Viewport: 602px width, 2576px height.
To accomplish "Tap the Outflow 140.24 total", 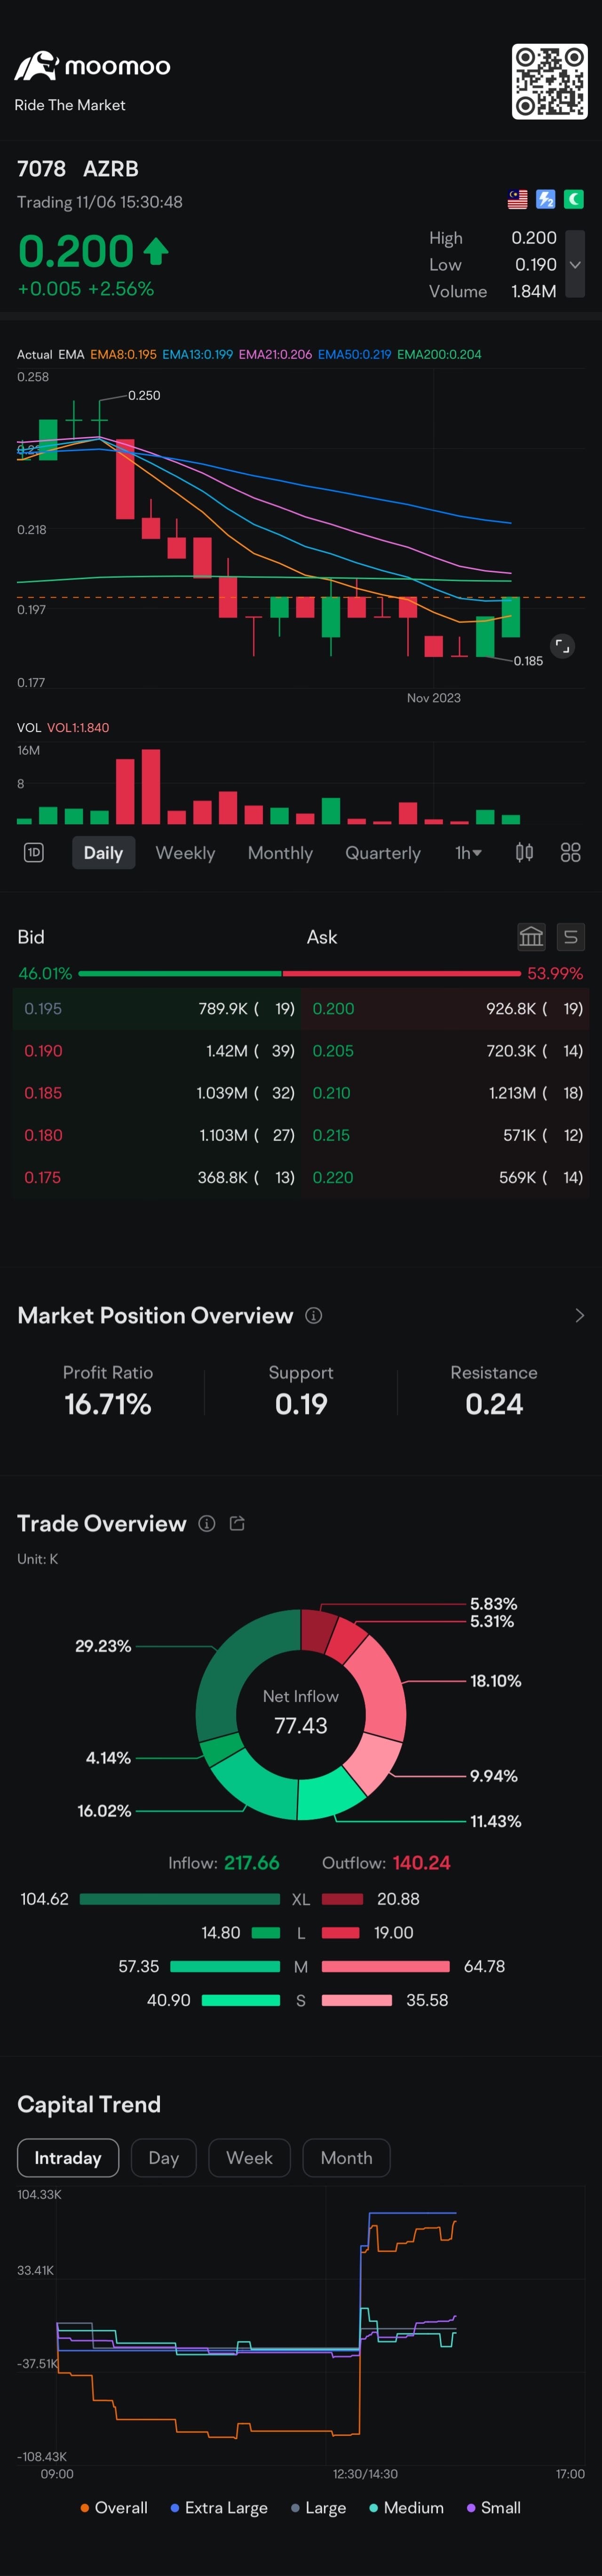I will coord(386,1863).
